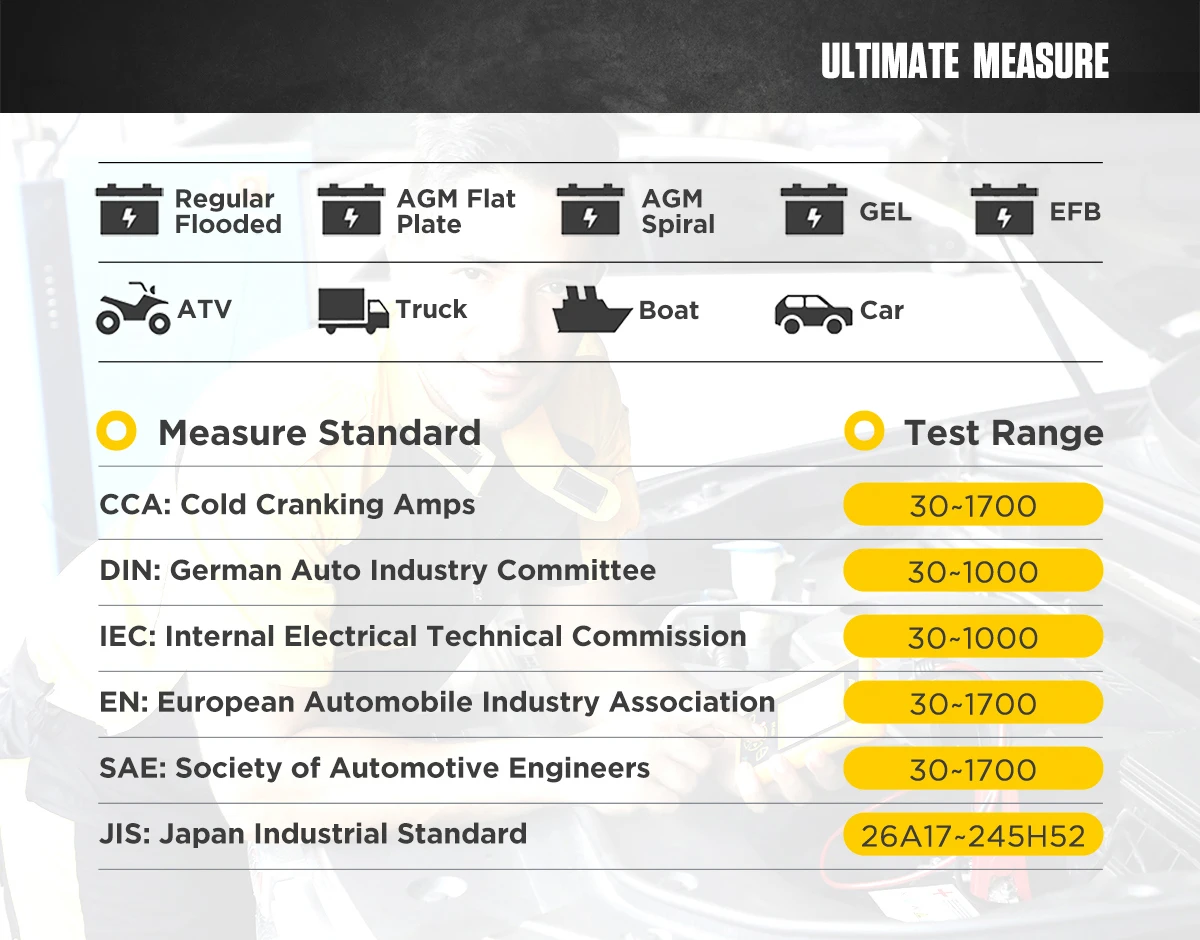1200x940 pixels.
Task: Choose the Car vehicle icon
Action: click(813, 313)
